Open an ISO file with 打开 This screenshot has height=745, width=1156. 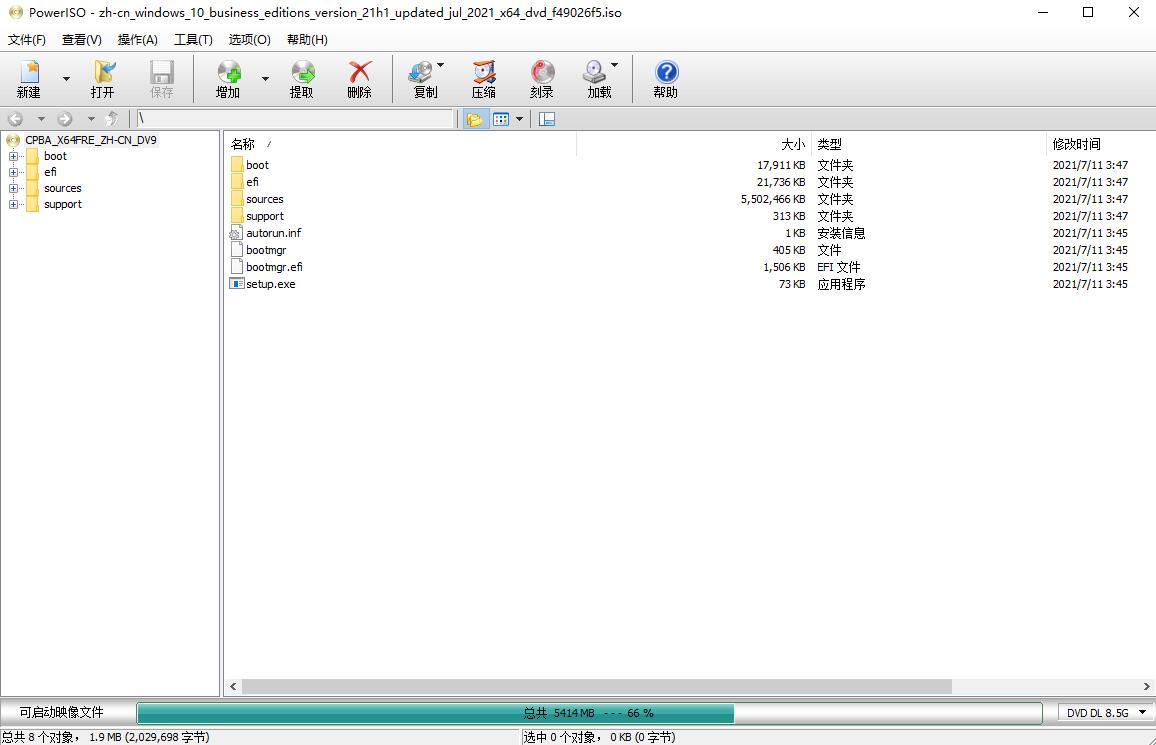tap(103, 78)
